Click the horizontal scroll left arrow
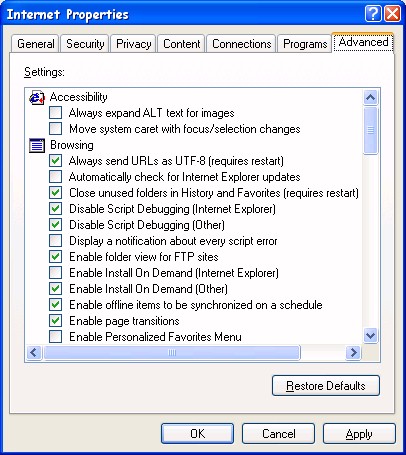 [34, 352]
